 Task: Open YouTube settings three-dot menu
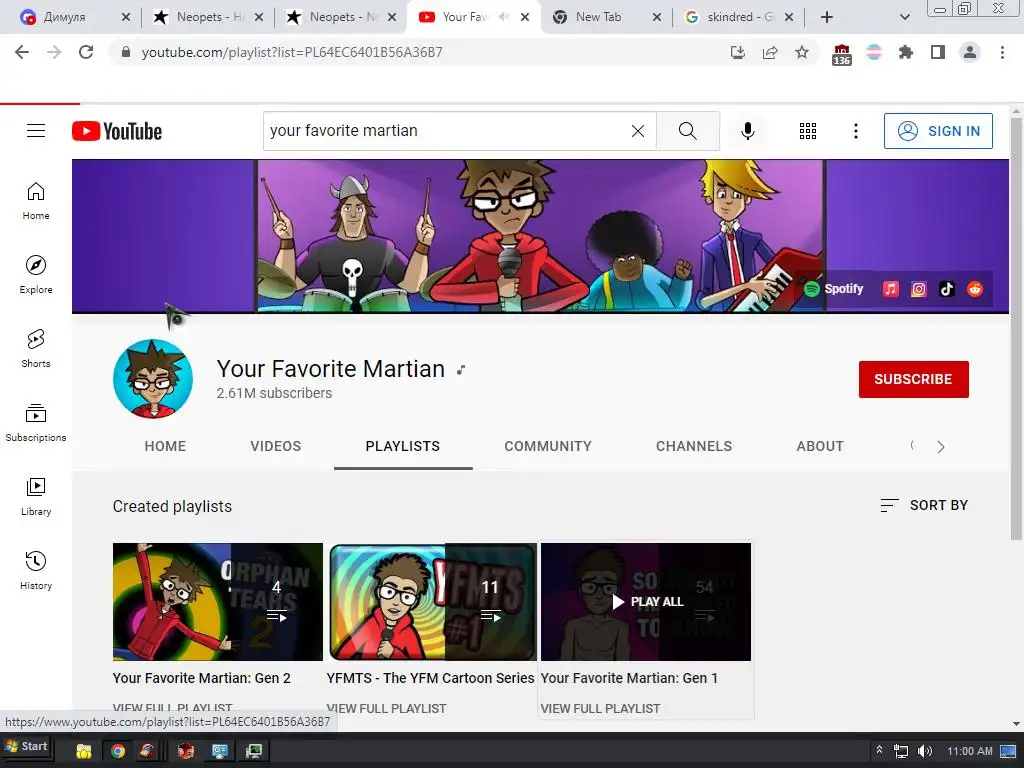(856, 131)
